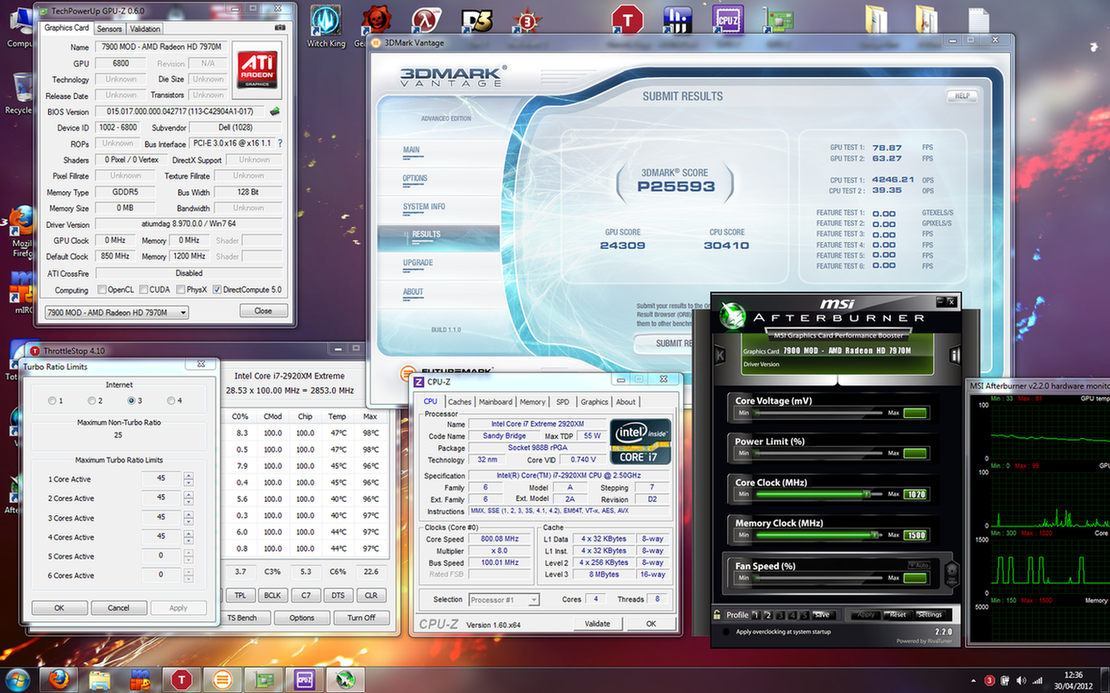Select Afterburner profile slot 1
1110x693 pixels.
tap(756, 614)
